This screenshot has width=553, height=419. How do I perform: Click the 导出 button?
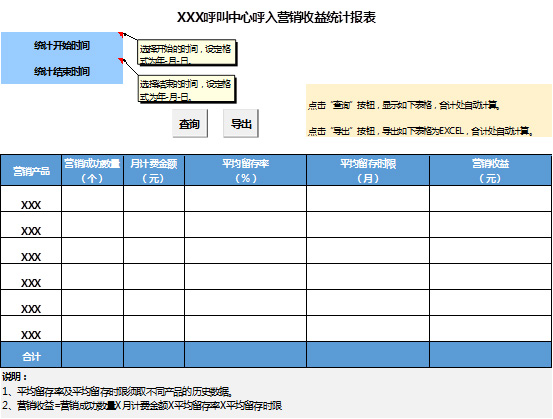241,123
